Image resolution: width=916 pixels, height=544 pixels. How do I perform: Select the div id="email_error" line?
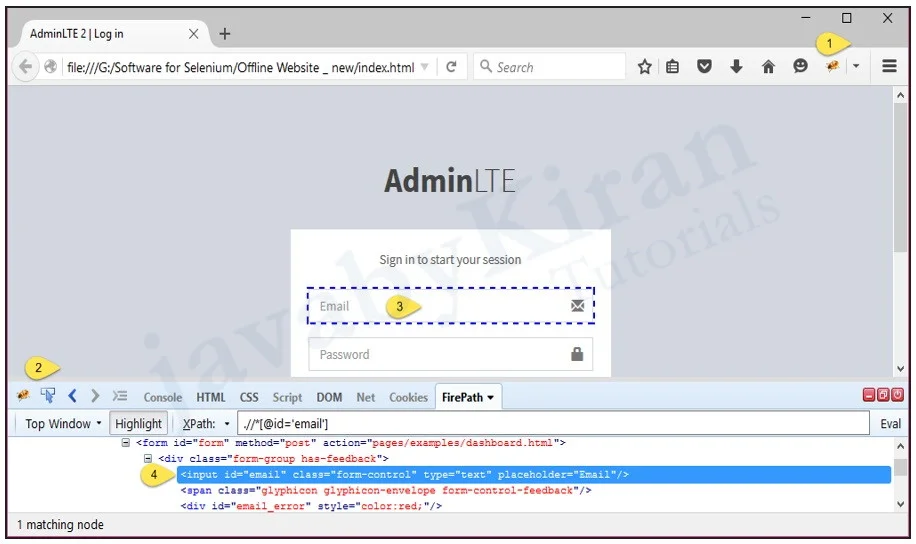tap(311, 506)
